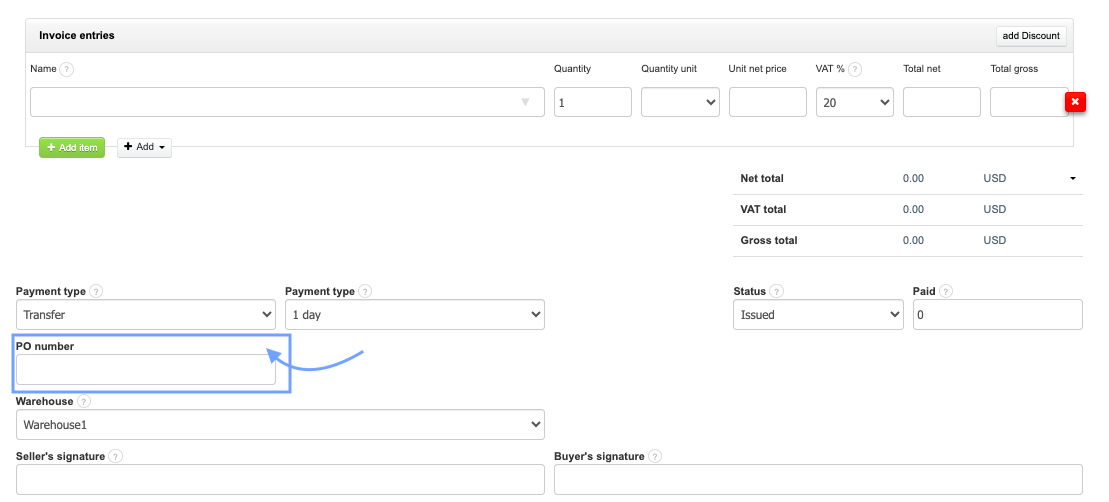
Task: Open the payment type dropdown showing Transfer
Action: coord(145,314)
